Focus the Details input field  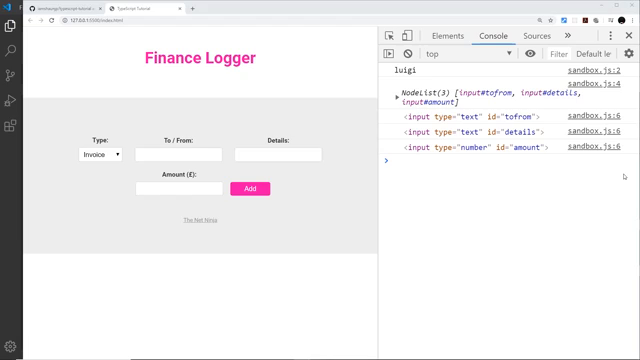278,155
